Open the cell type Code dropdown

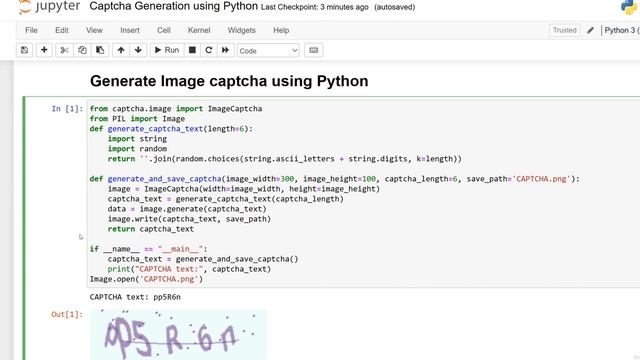(x=268, y=51)
